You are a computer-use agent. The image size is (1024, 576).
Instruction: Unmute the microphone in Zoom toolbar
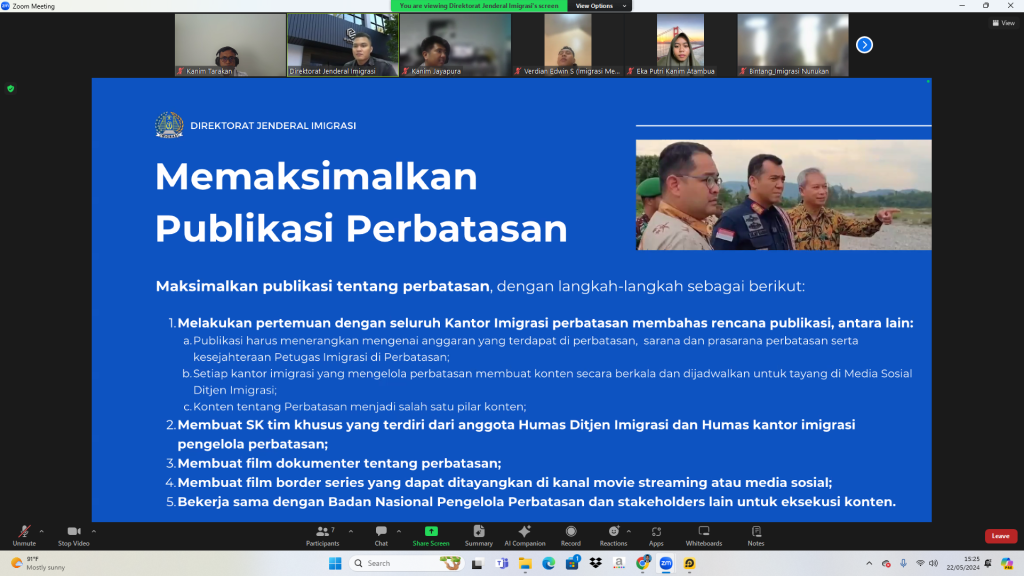click(24, 536)
